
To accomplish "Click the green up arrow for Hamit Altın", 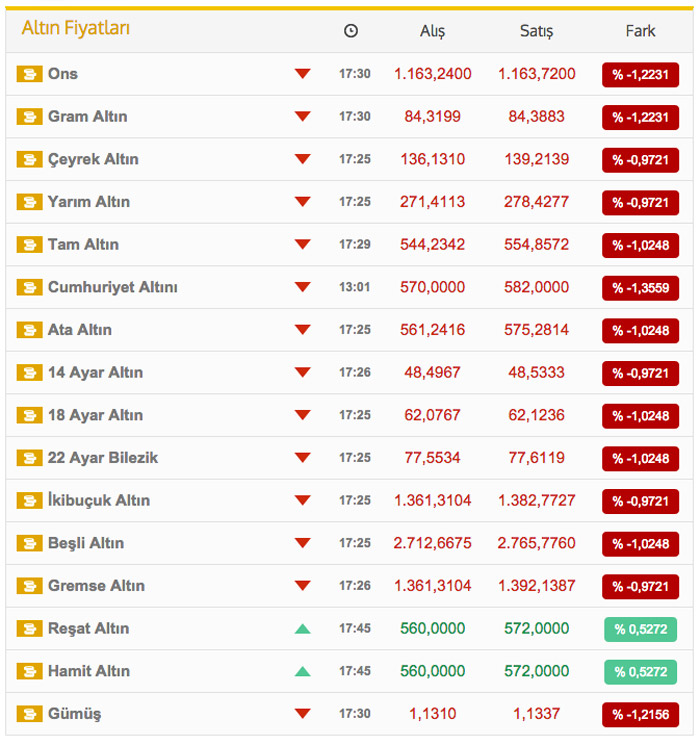I will (x=303, y=671).
